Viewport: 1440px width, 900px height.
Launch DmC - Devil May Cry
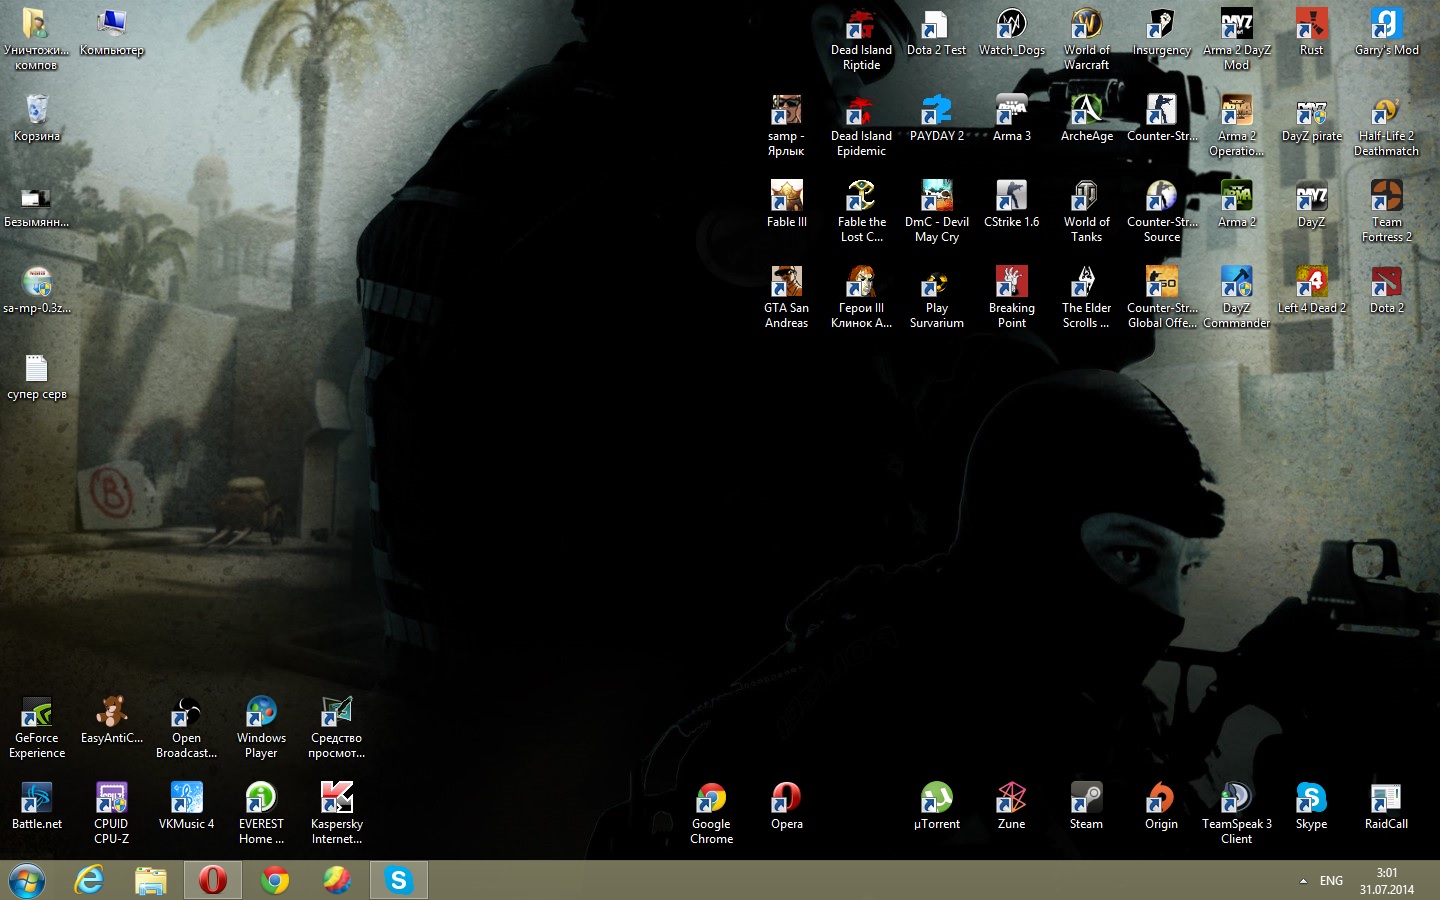[x=936, y=212]
